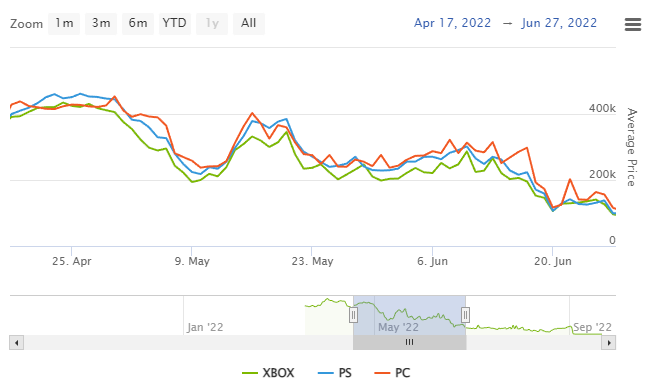
Task: Edit the Apr 17, 2022 start date
Action: pyautogui.click(x=453, y=23)
